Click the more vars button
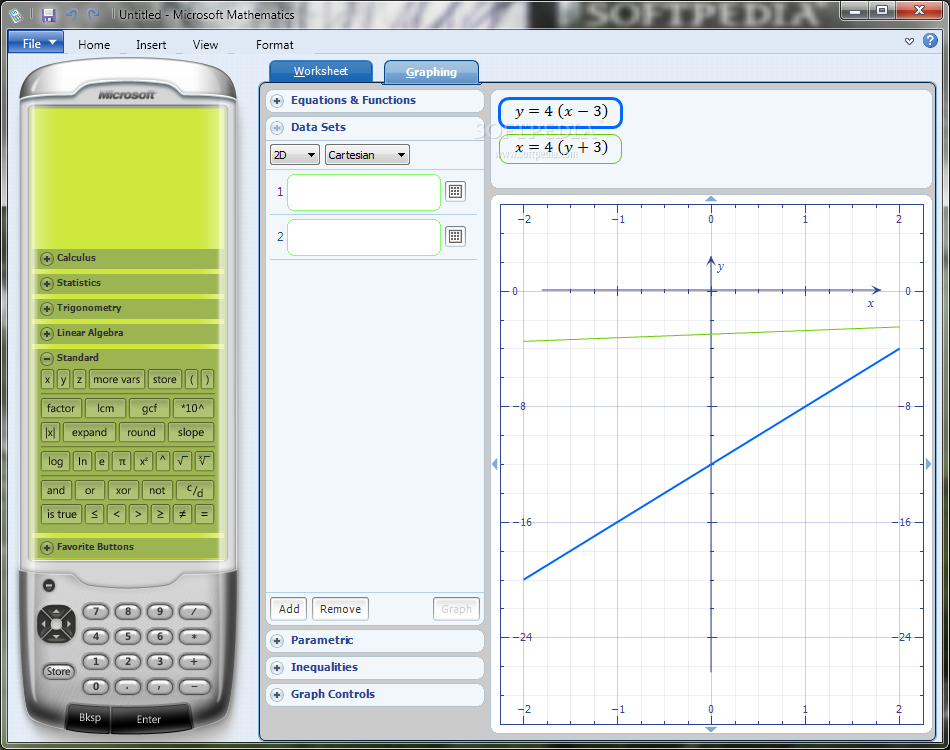The image size is (950, 750). 116,379
